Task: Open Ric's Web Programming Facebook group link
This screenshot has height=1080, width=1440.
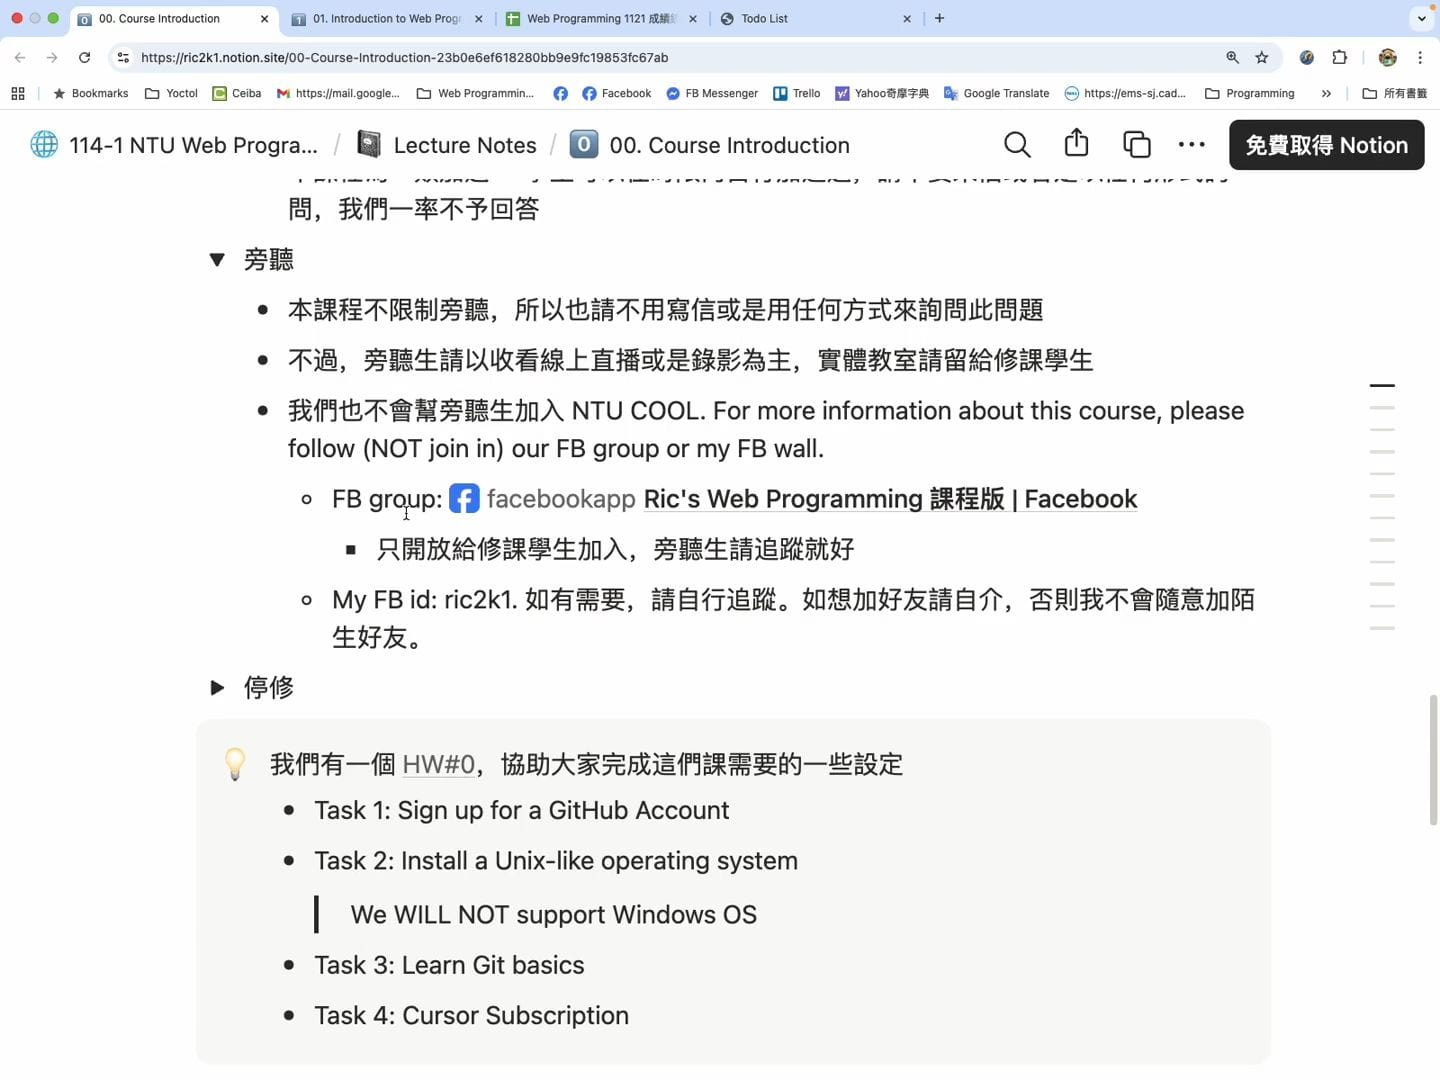Action: (890, 499)
